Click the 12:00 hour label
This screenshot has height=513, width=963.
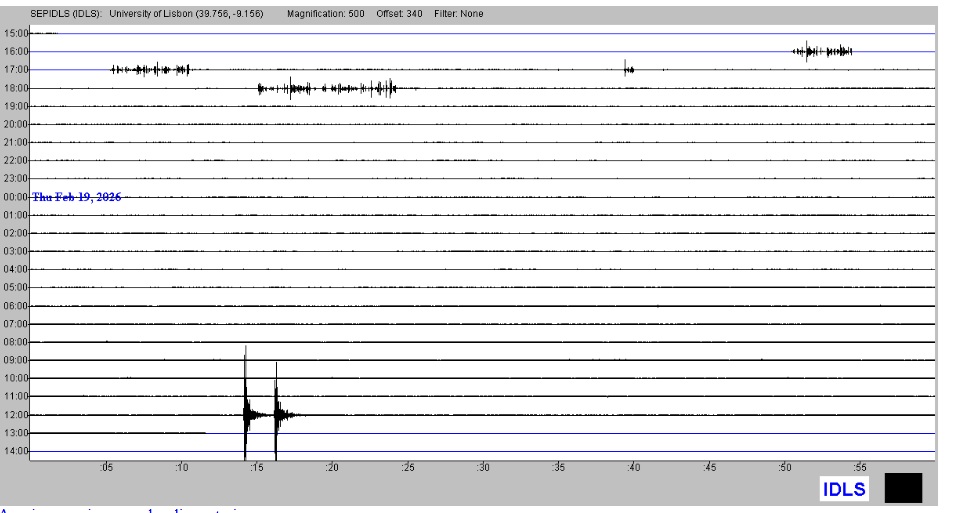(x=16, y=415)
